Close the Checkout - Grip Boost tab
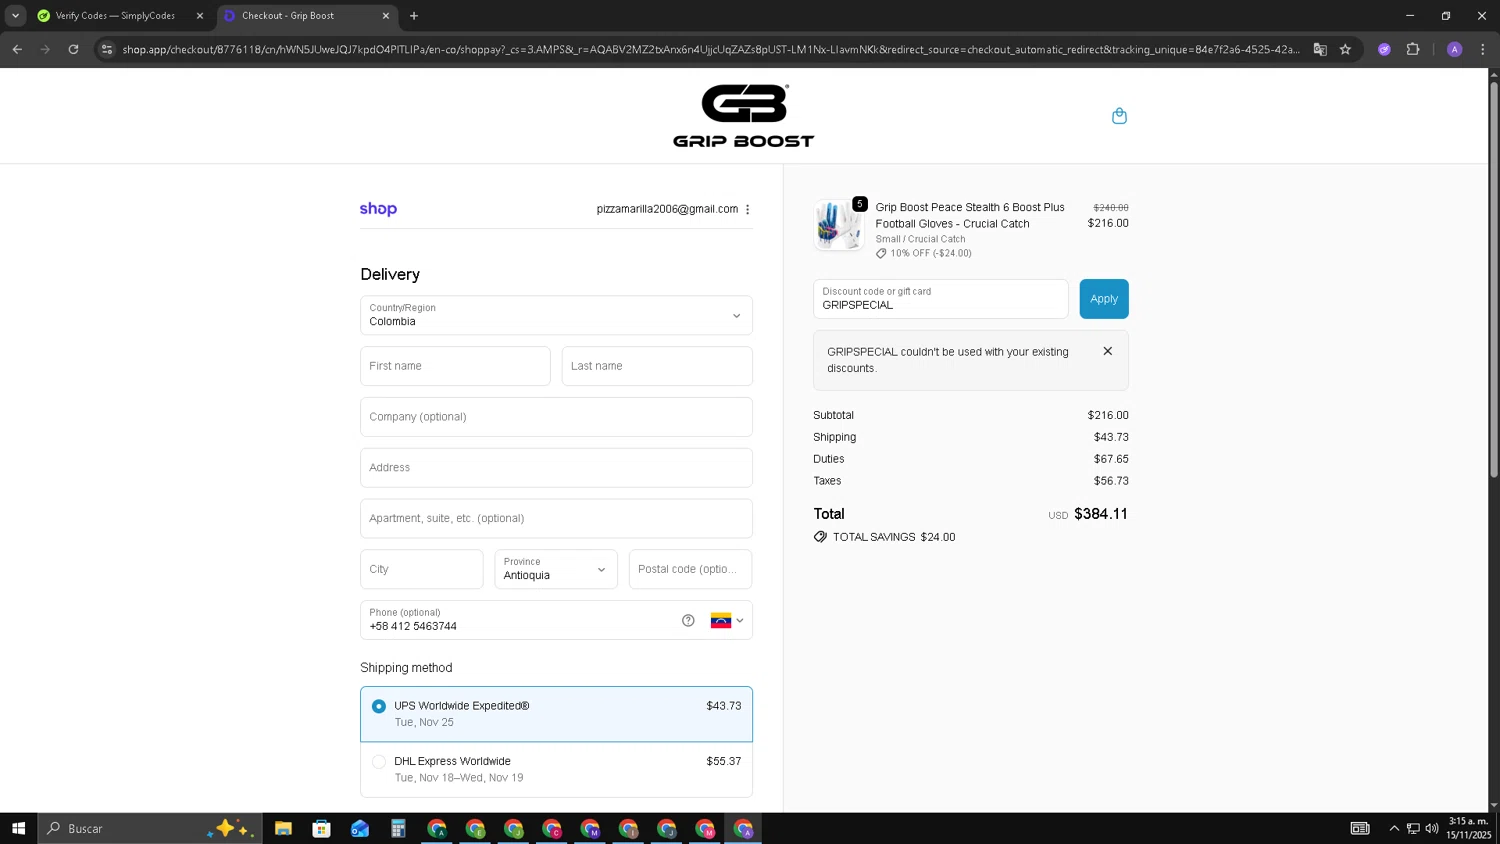The height and width of the screenshot is (844, 1500). pos(386,16)
